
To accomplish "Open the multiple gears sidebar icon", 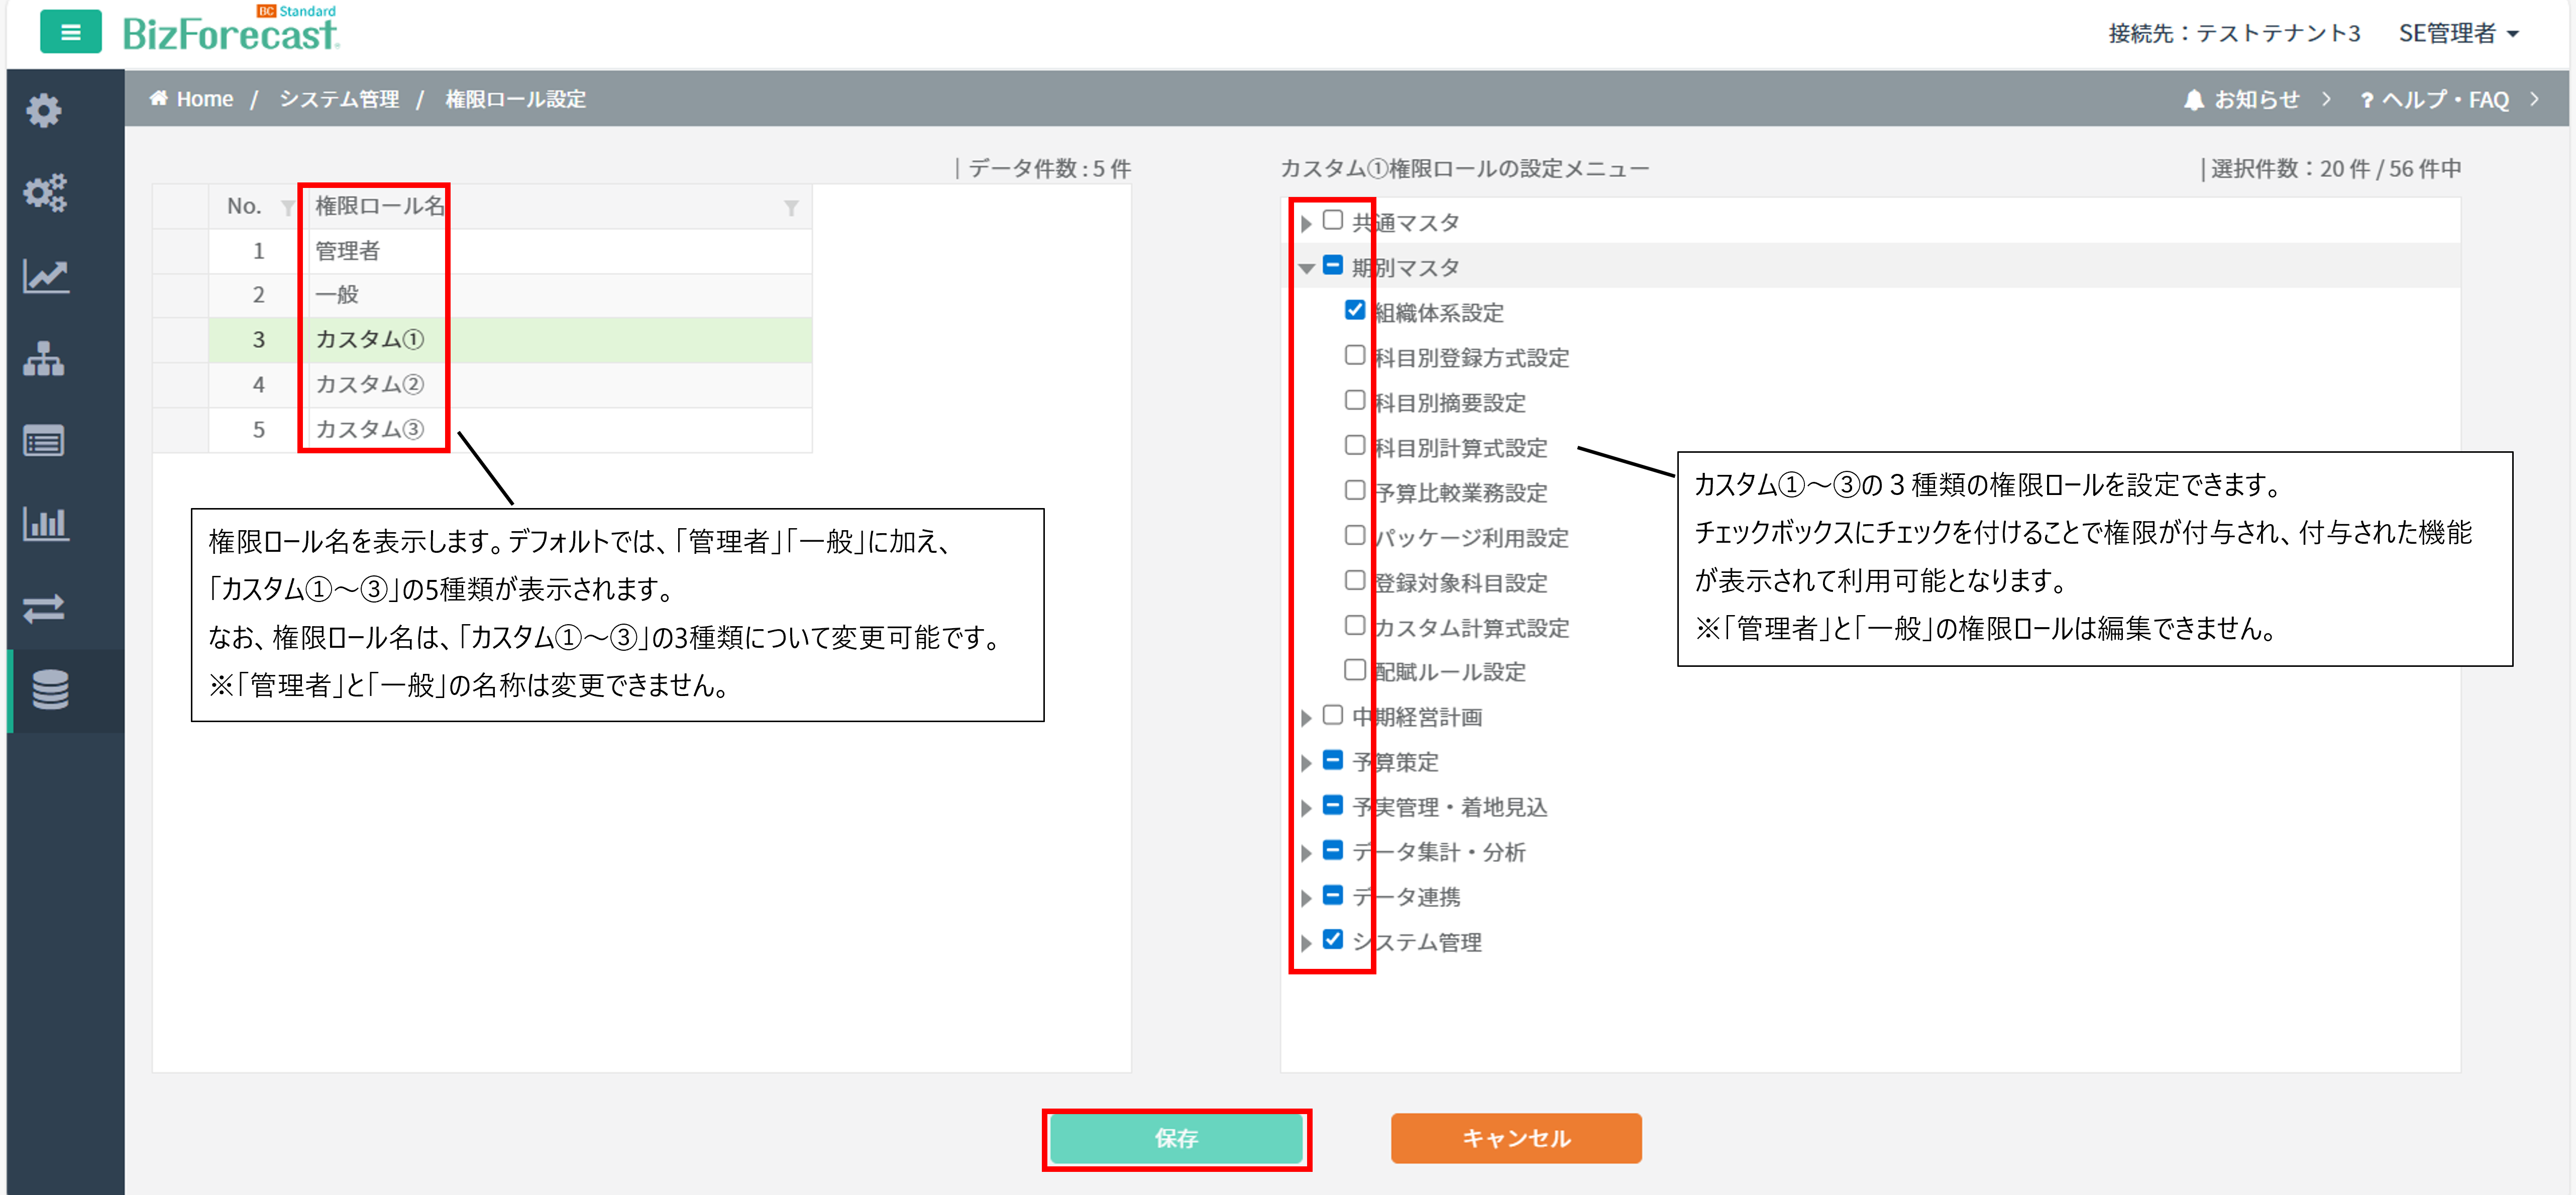I will pyautogui.click(x=44, y=192).
